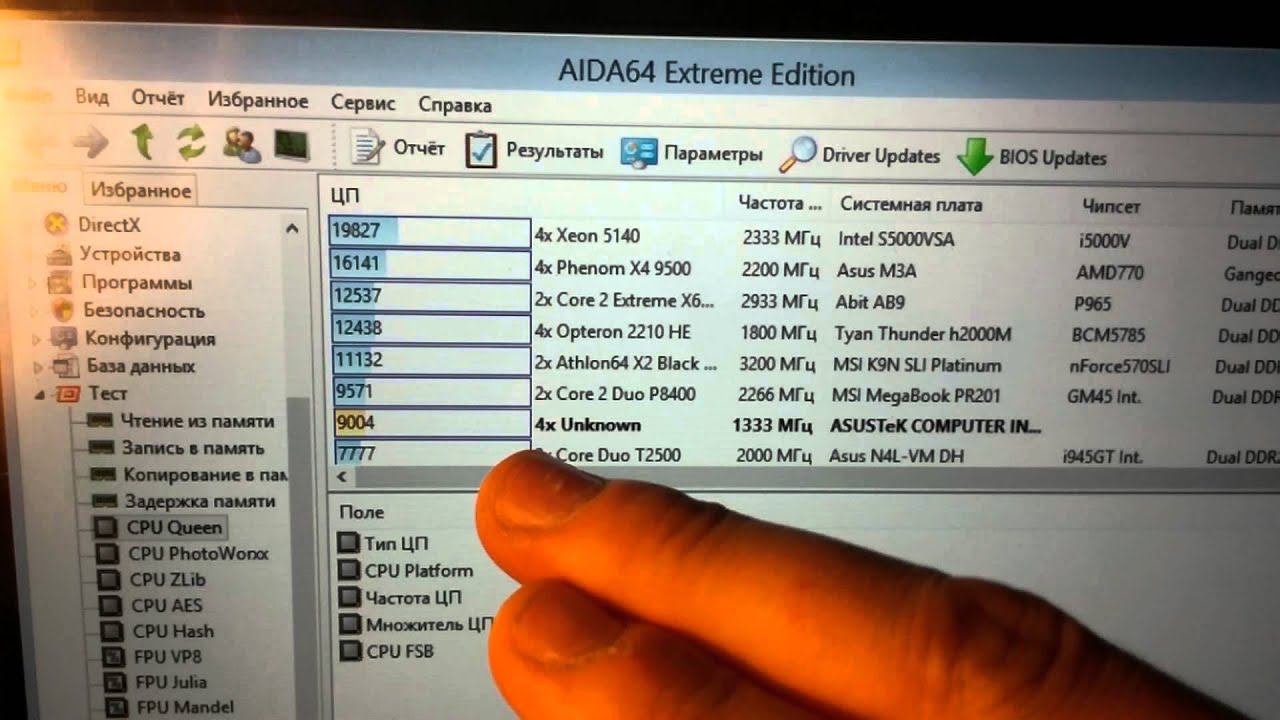Click the Поле column header
Viewport: 1280px width, 720px height.
pos(361,512)
